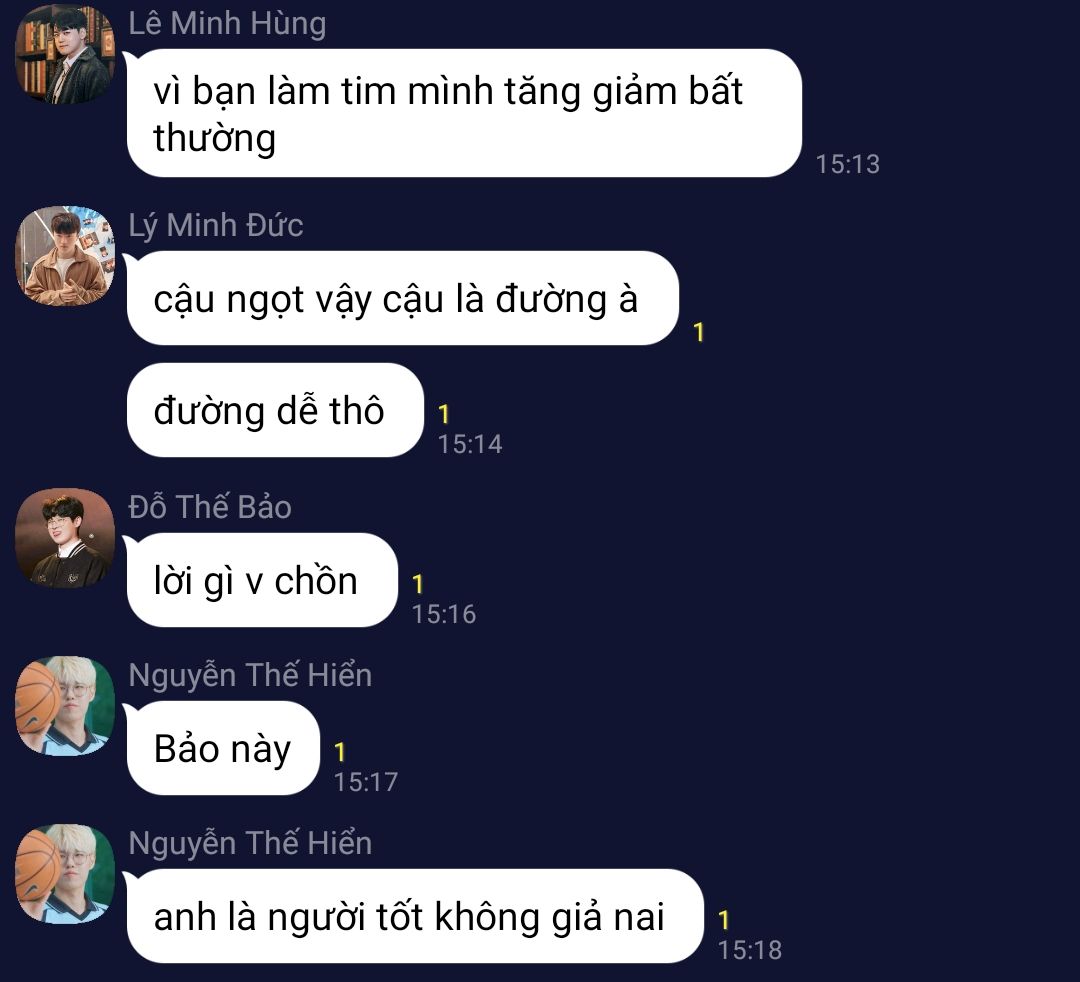Tap the 15:18 timestamp on last message
The height and width of the screenshot is (982, 1080).
(x=750, y=950)
